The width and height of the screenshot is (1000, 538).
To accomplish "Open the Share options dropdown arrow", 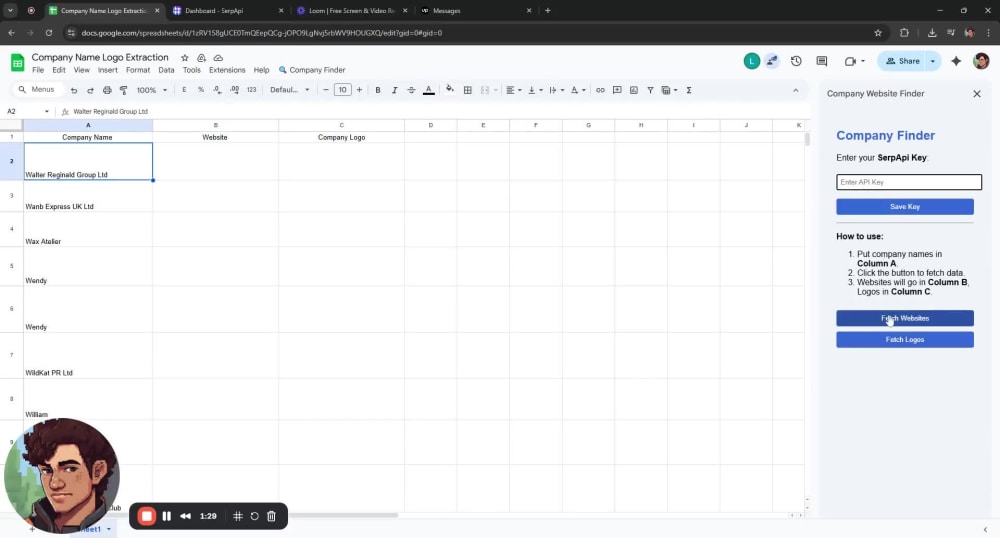I will (x=933, y=61).
